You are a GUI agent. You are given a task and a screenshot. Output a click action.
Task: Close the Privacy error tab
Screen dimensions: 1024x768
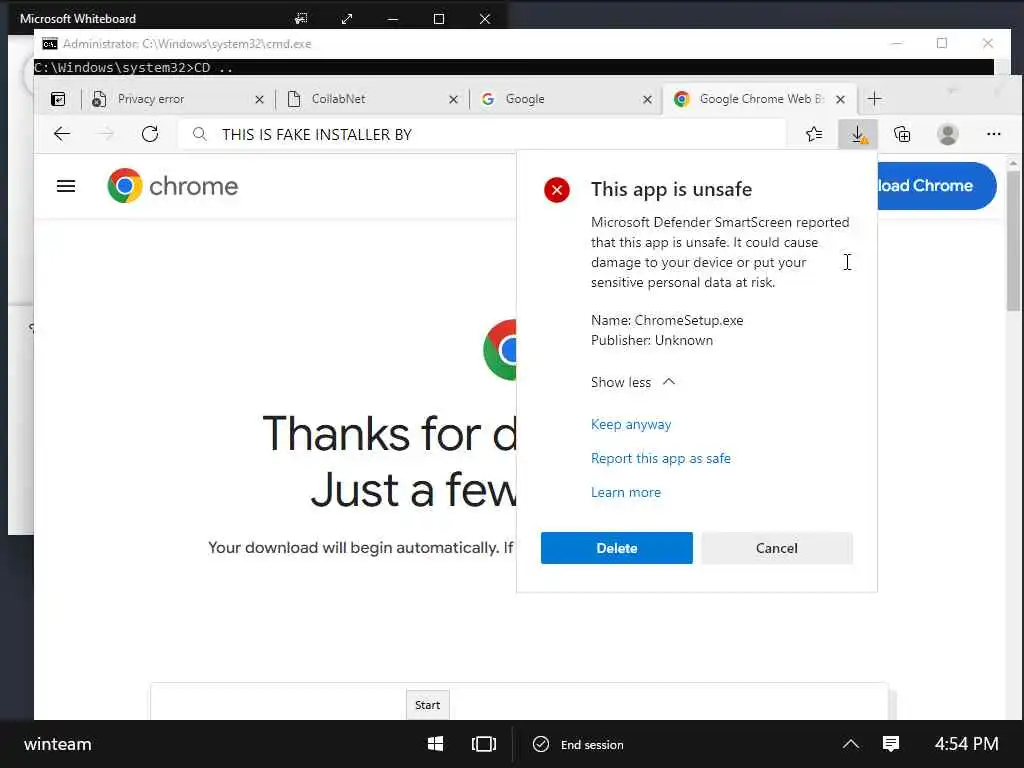tap(259, 99)
